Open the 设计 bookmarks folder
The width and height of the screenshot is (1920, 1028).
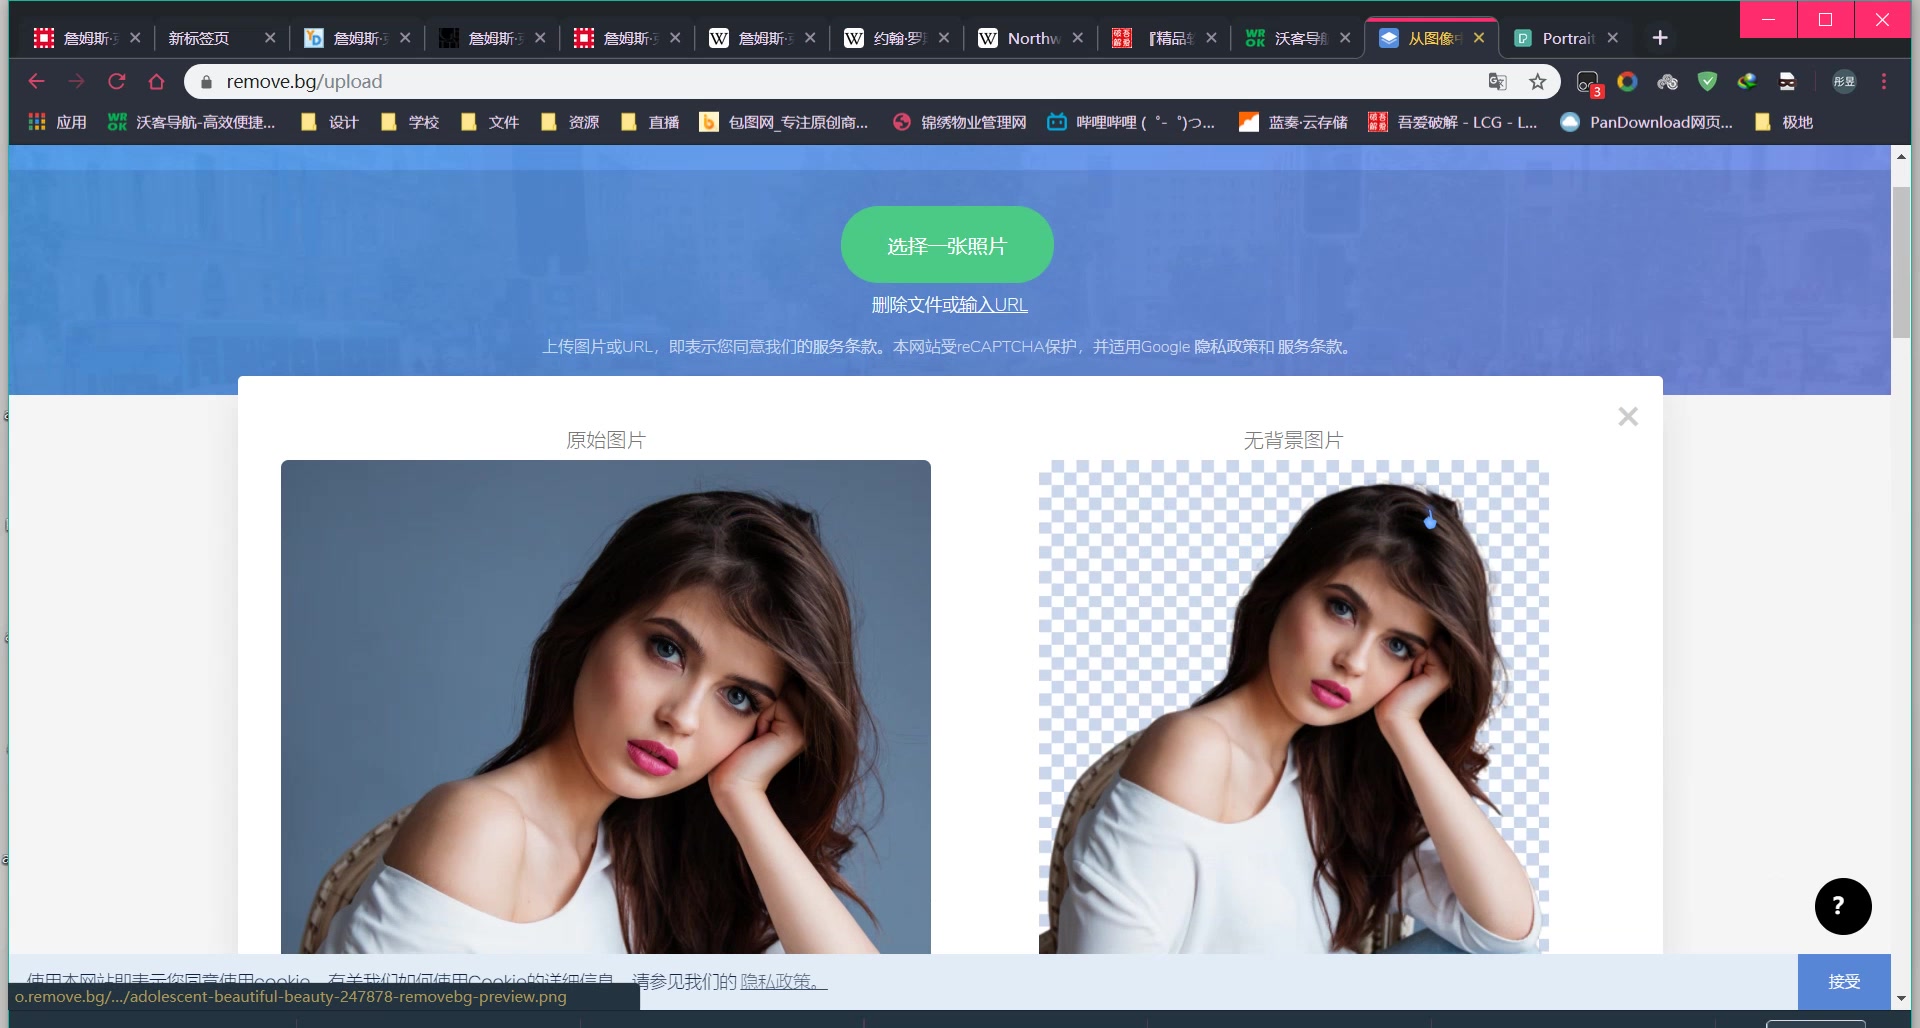point(329,122)
